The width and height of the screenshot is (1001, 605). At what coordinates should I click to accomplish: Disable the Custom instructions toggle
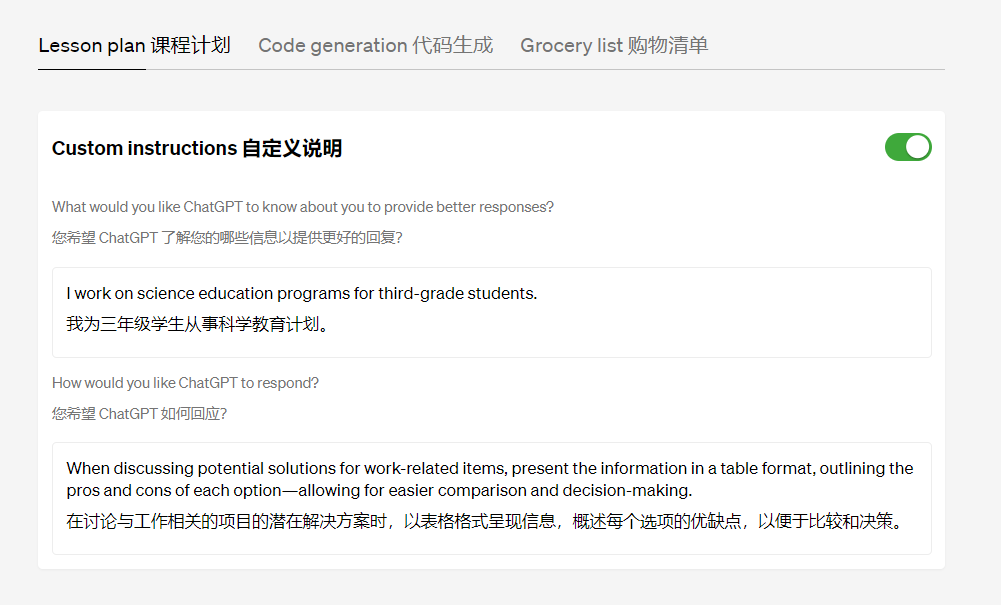click(908, 147)
